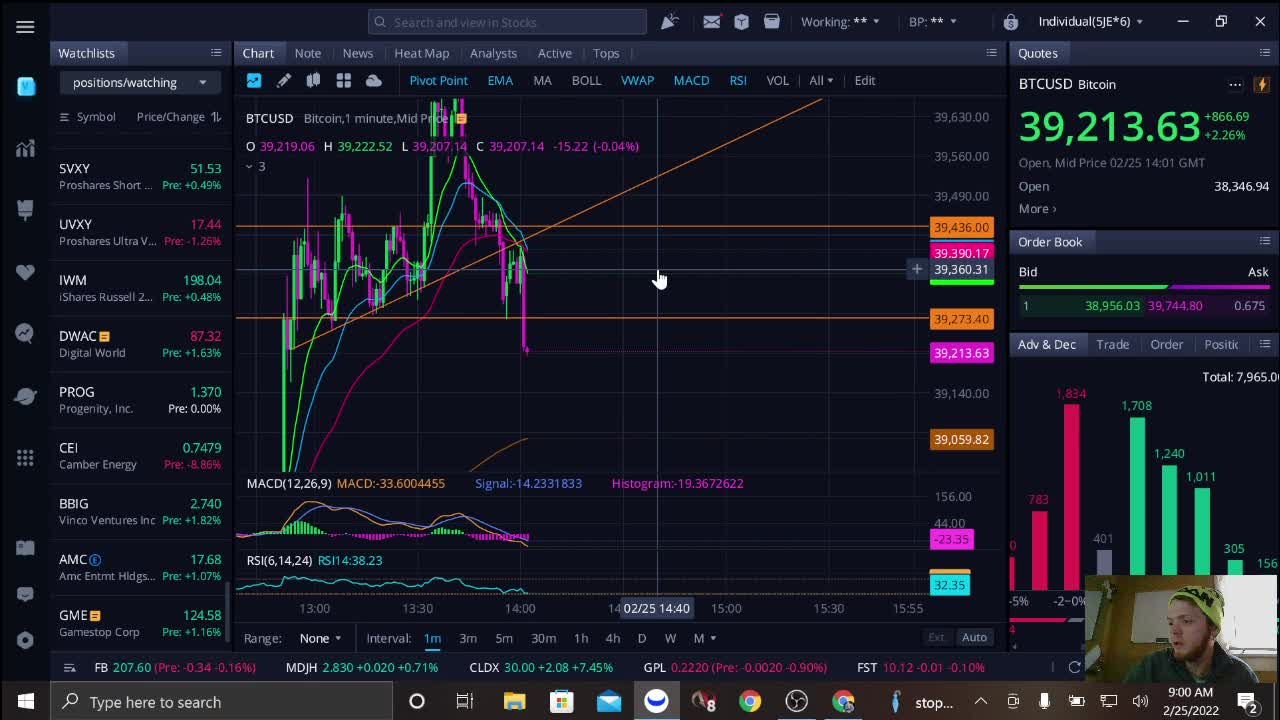Open the markets chart sidebar icon

[x=25, y=150]
